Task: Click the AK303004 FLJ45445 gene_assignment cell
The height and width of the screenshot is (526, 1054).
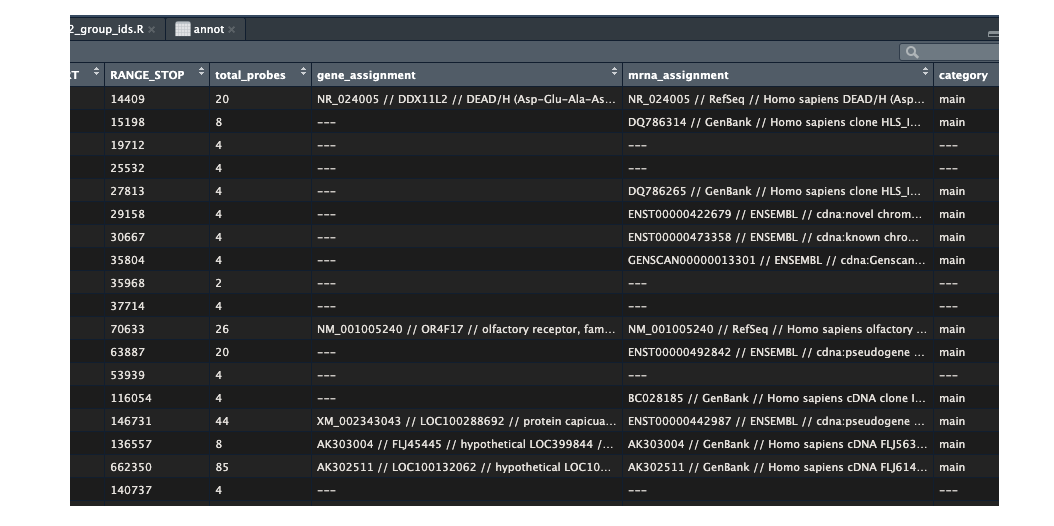Action: (466, 444)
